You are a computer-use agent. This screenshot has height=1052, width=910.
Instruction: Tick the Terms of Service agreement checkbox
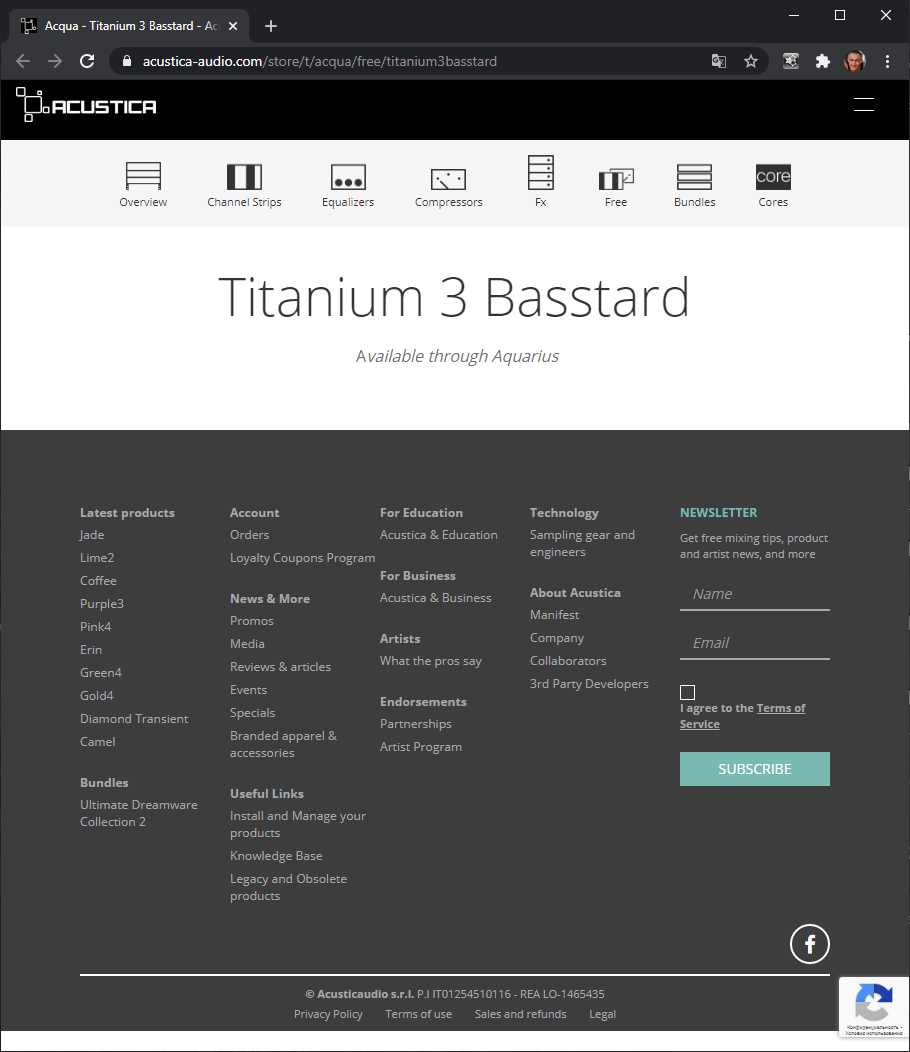point(687,692)
